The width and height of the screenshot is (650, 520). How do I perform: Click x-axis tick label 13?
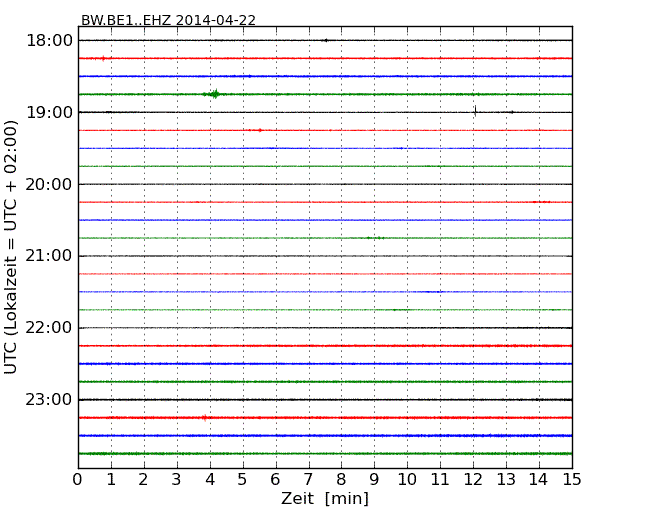(x=506, y=480)
